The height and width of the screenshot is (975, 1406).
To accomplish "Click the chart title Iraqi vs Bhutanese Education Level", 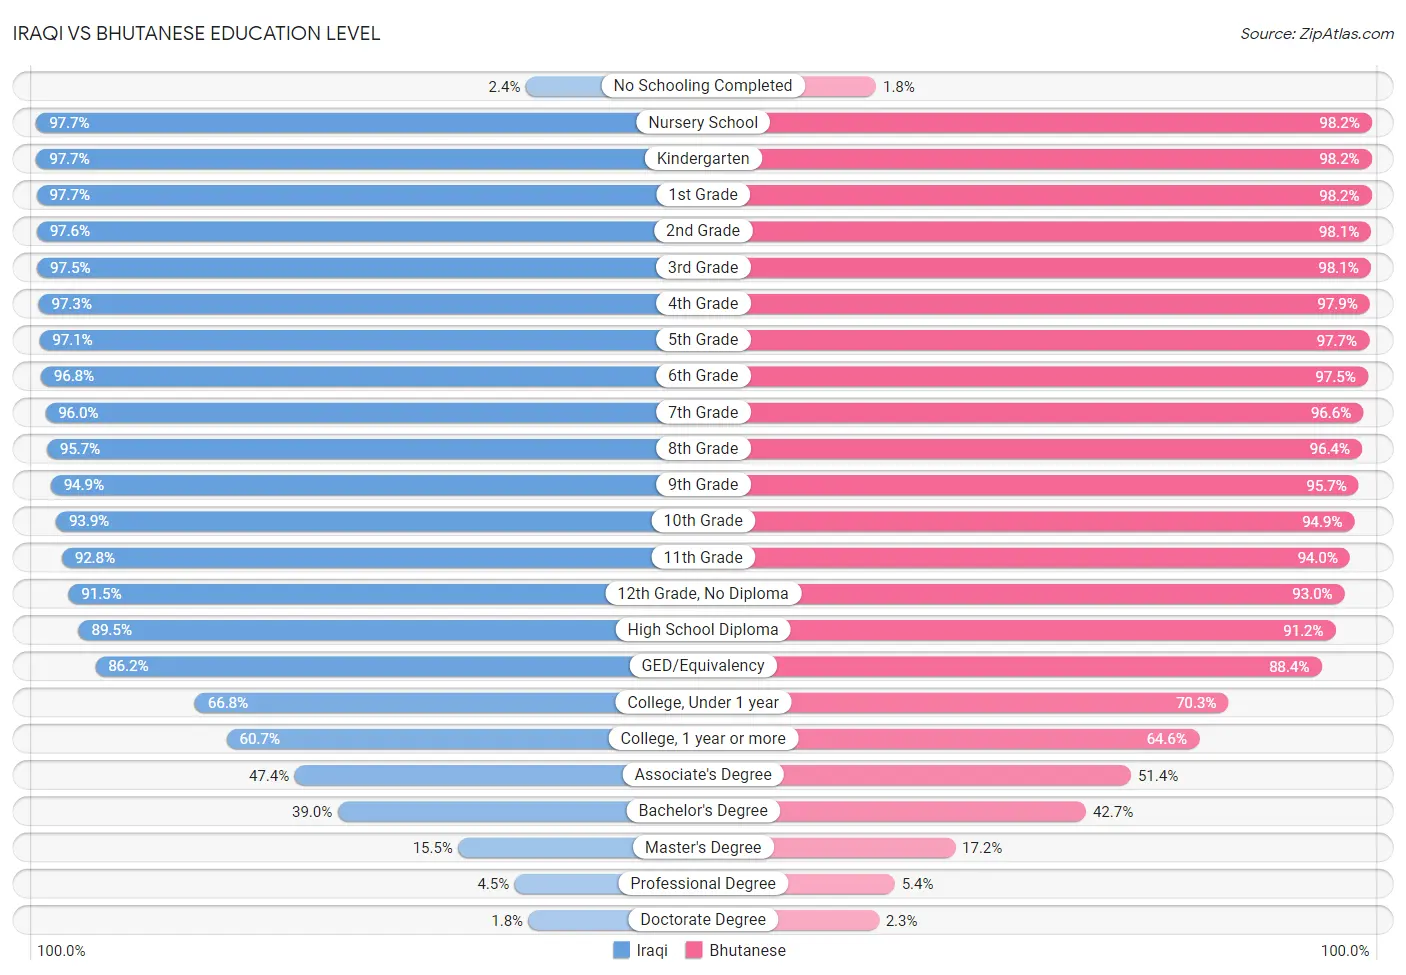I will [x=197, y=33].
